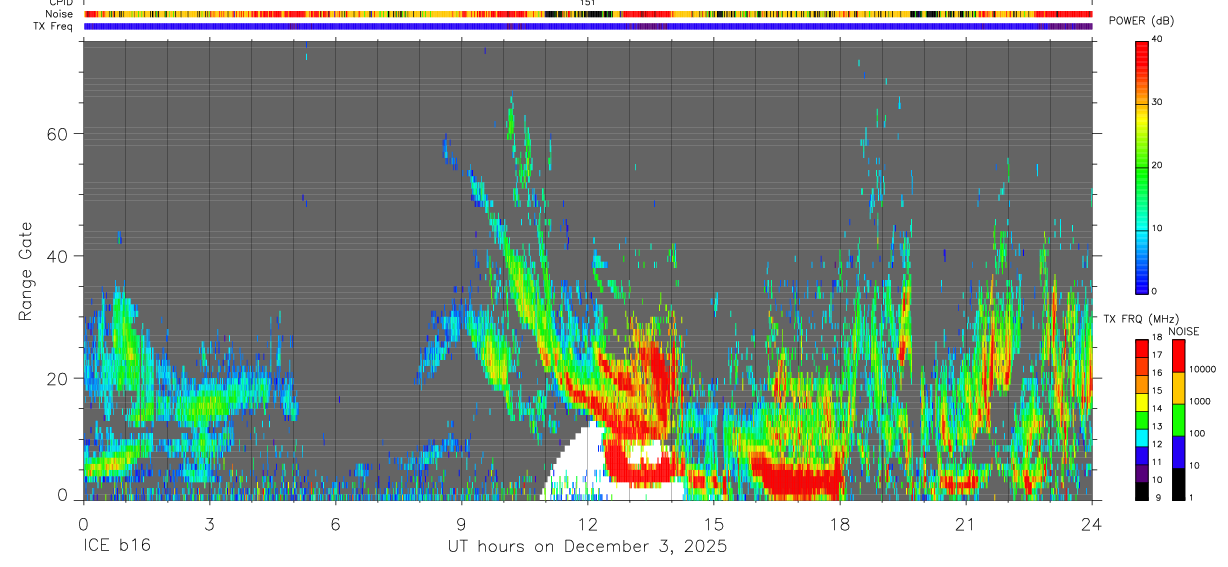Screen dimensions: 1228x567
Task: Click the 21 tick on the UT hours axis
Action: click(x=965, y=523)
